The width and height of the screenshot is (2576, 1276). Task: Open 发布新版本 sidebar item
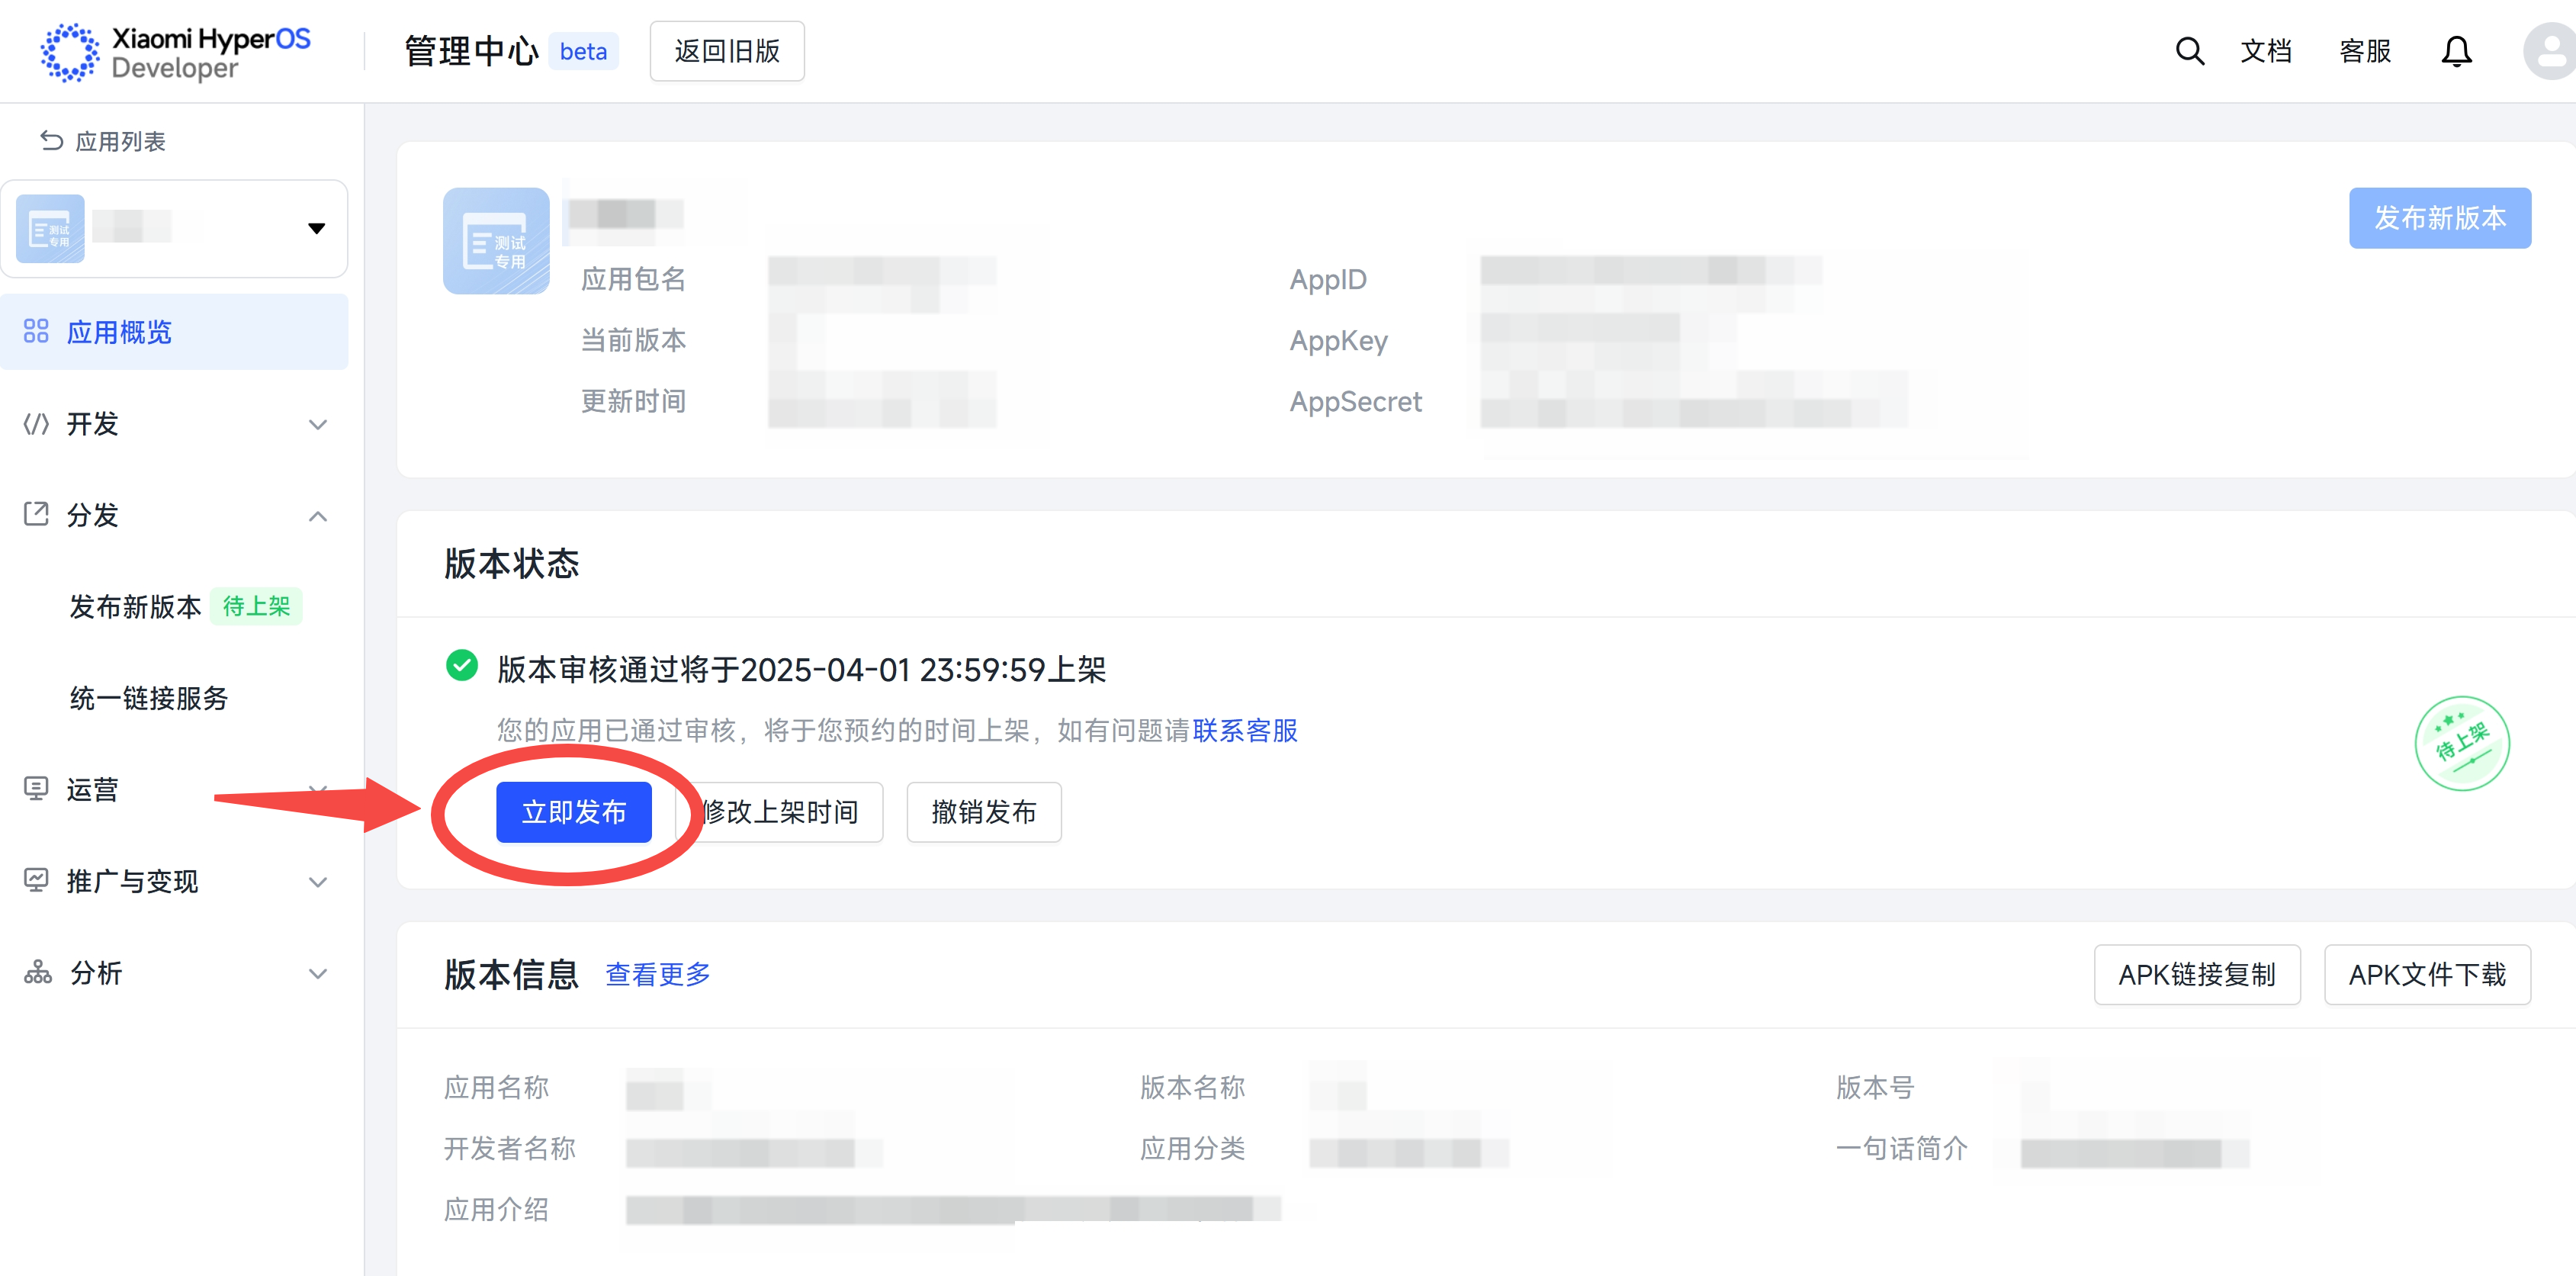[136, 607]
